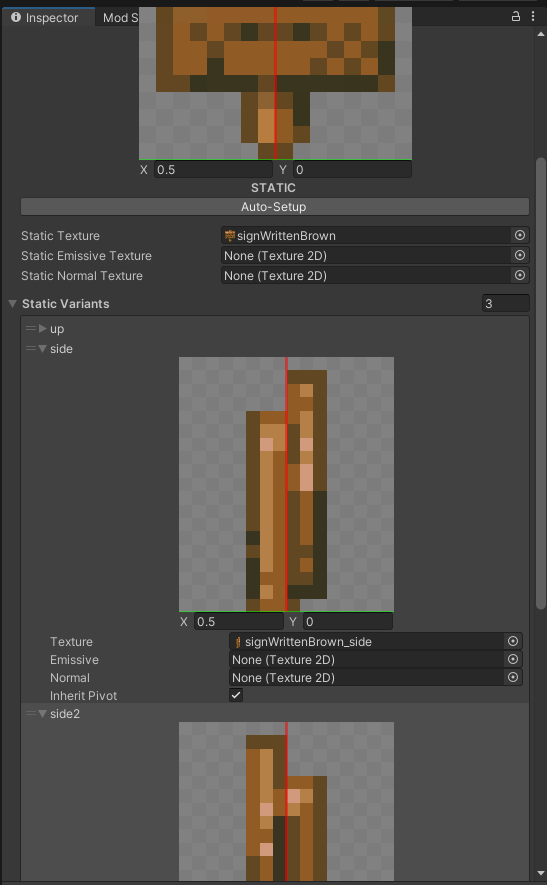Uncheck the Inherit Pivot checkbox
Viewport: 547px width, 885px height.
[x=236, y=695]
